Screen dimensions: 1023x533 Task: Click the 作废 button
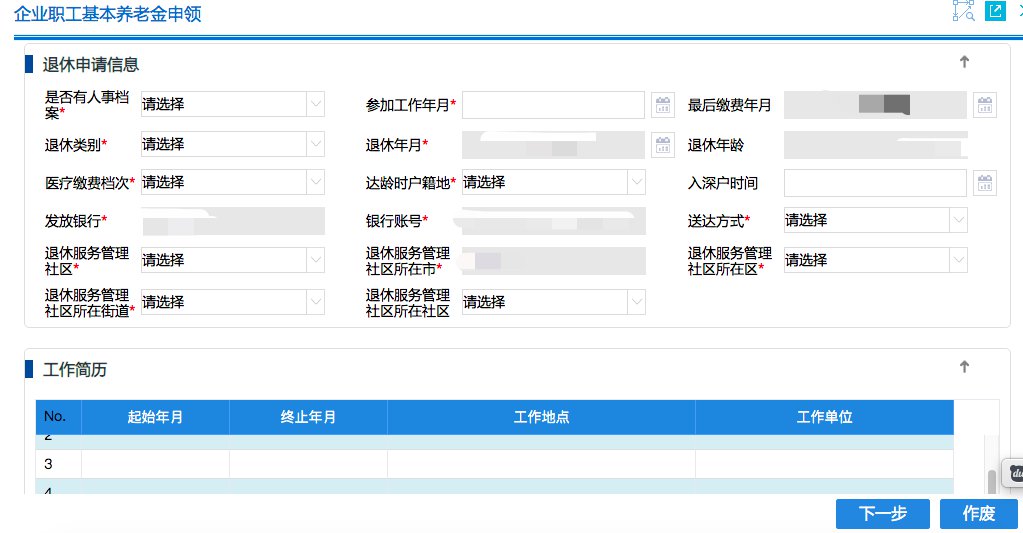[x=979, y=513]
